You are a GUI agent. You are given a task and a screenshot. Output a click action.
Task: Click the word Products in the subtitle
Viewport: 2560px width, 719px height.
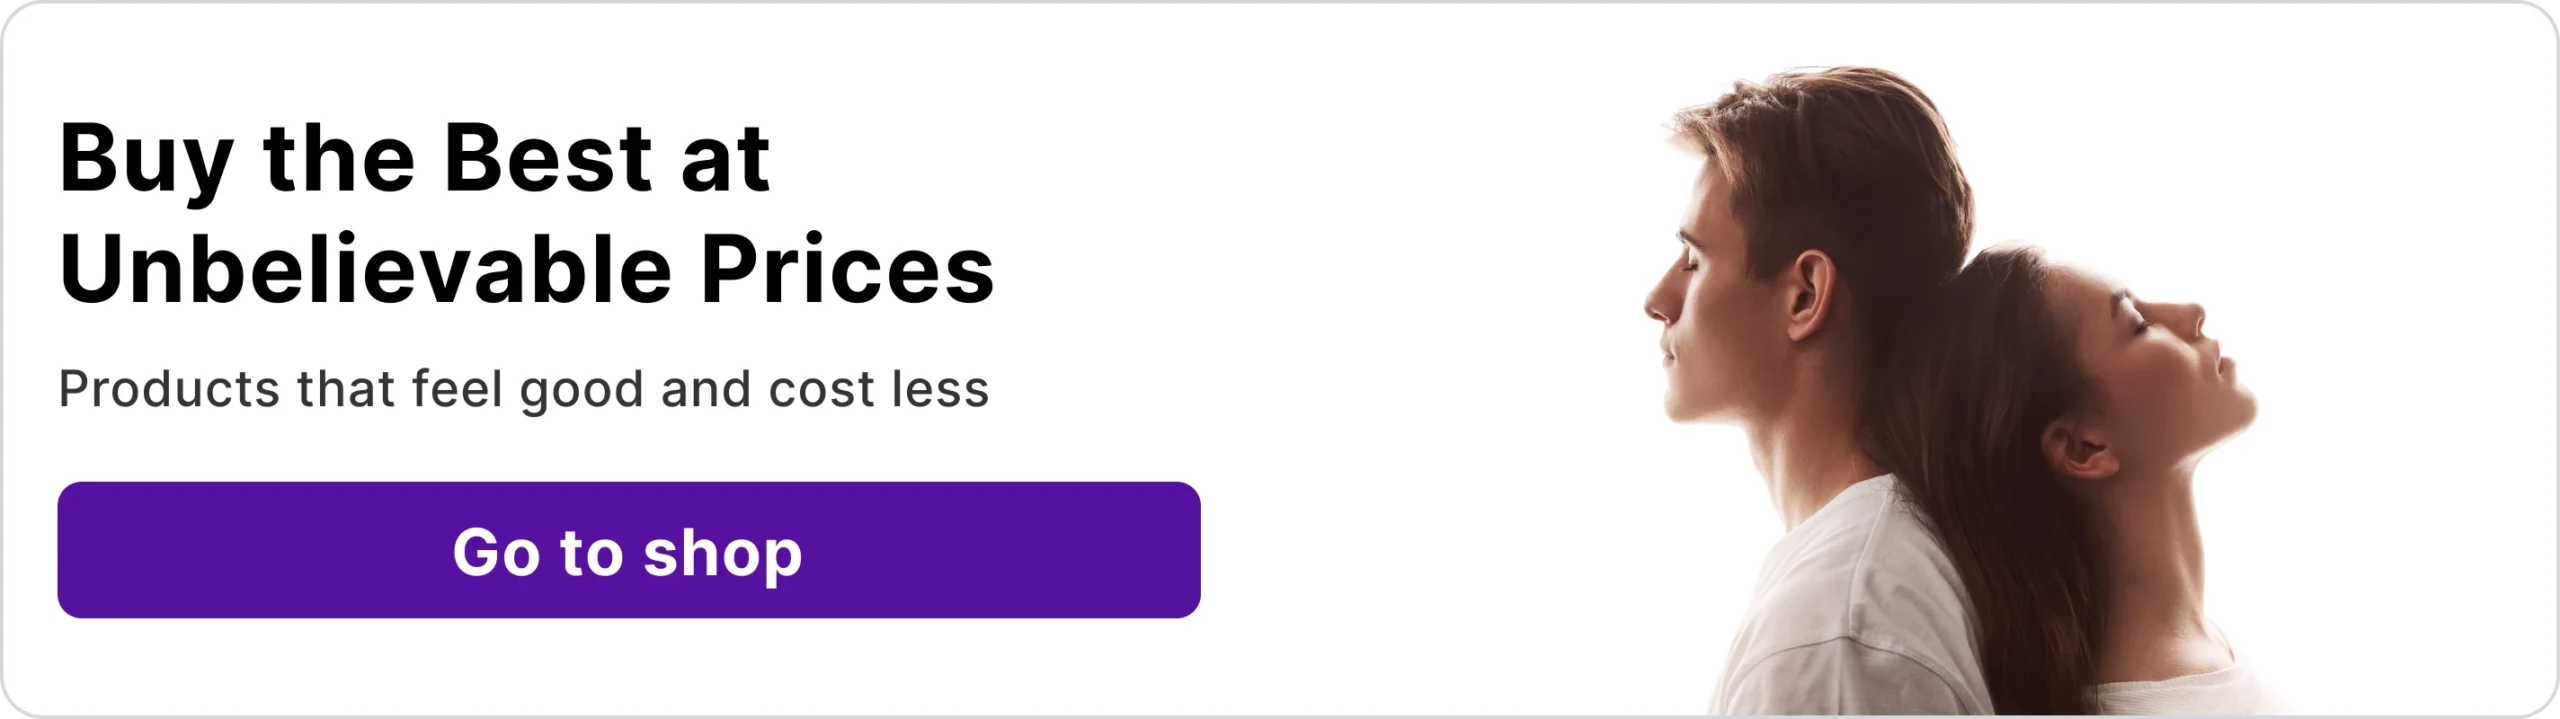point(169,389)
